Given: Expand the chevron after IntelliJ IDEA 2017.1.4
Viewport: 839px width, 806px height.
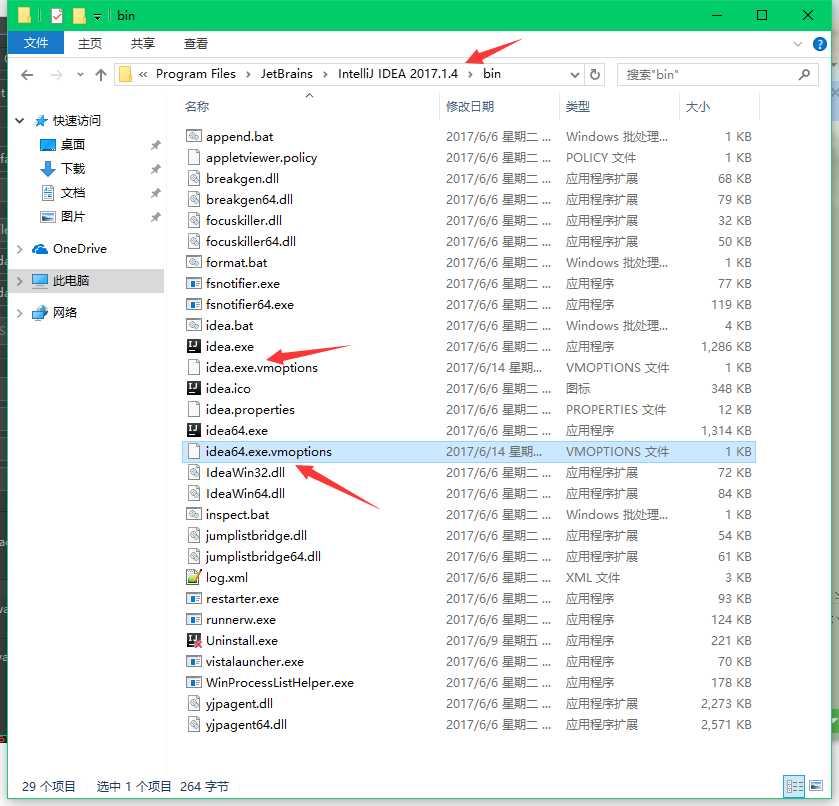Looking at the screenshot, I should tap(470, 74).
